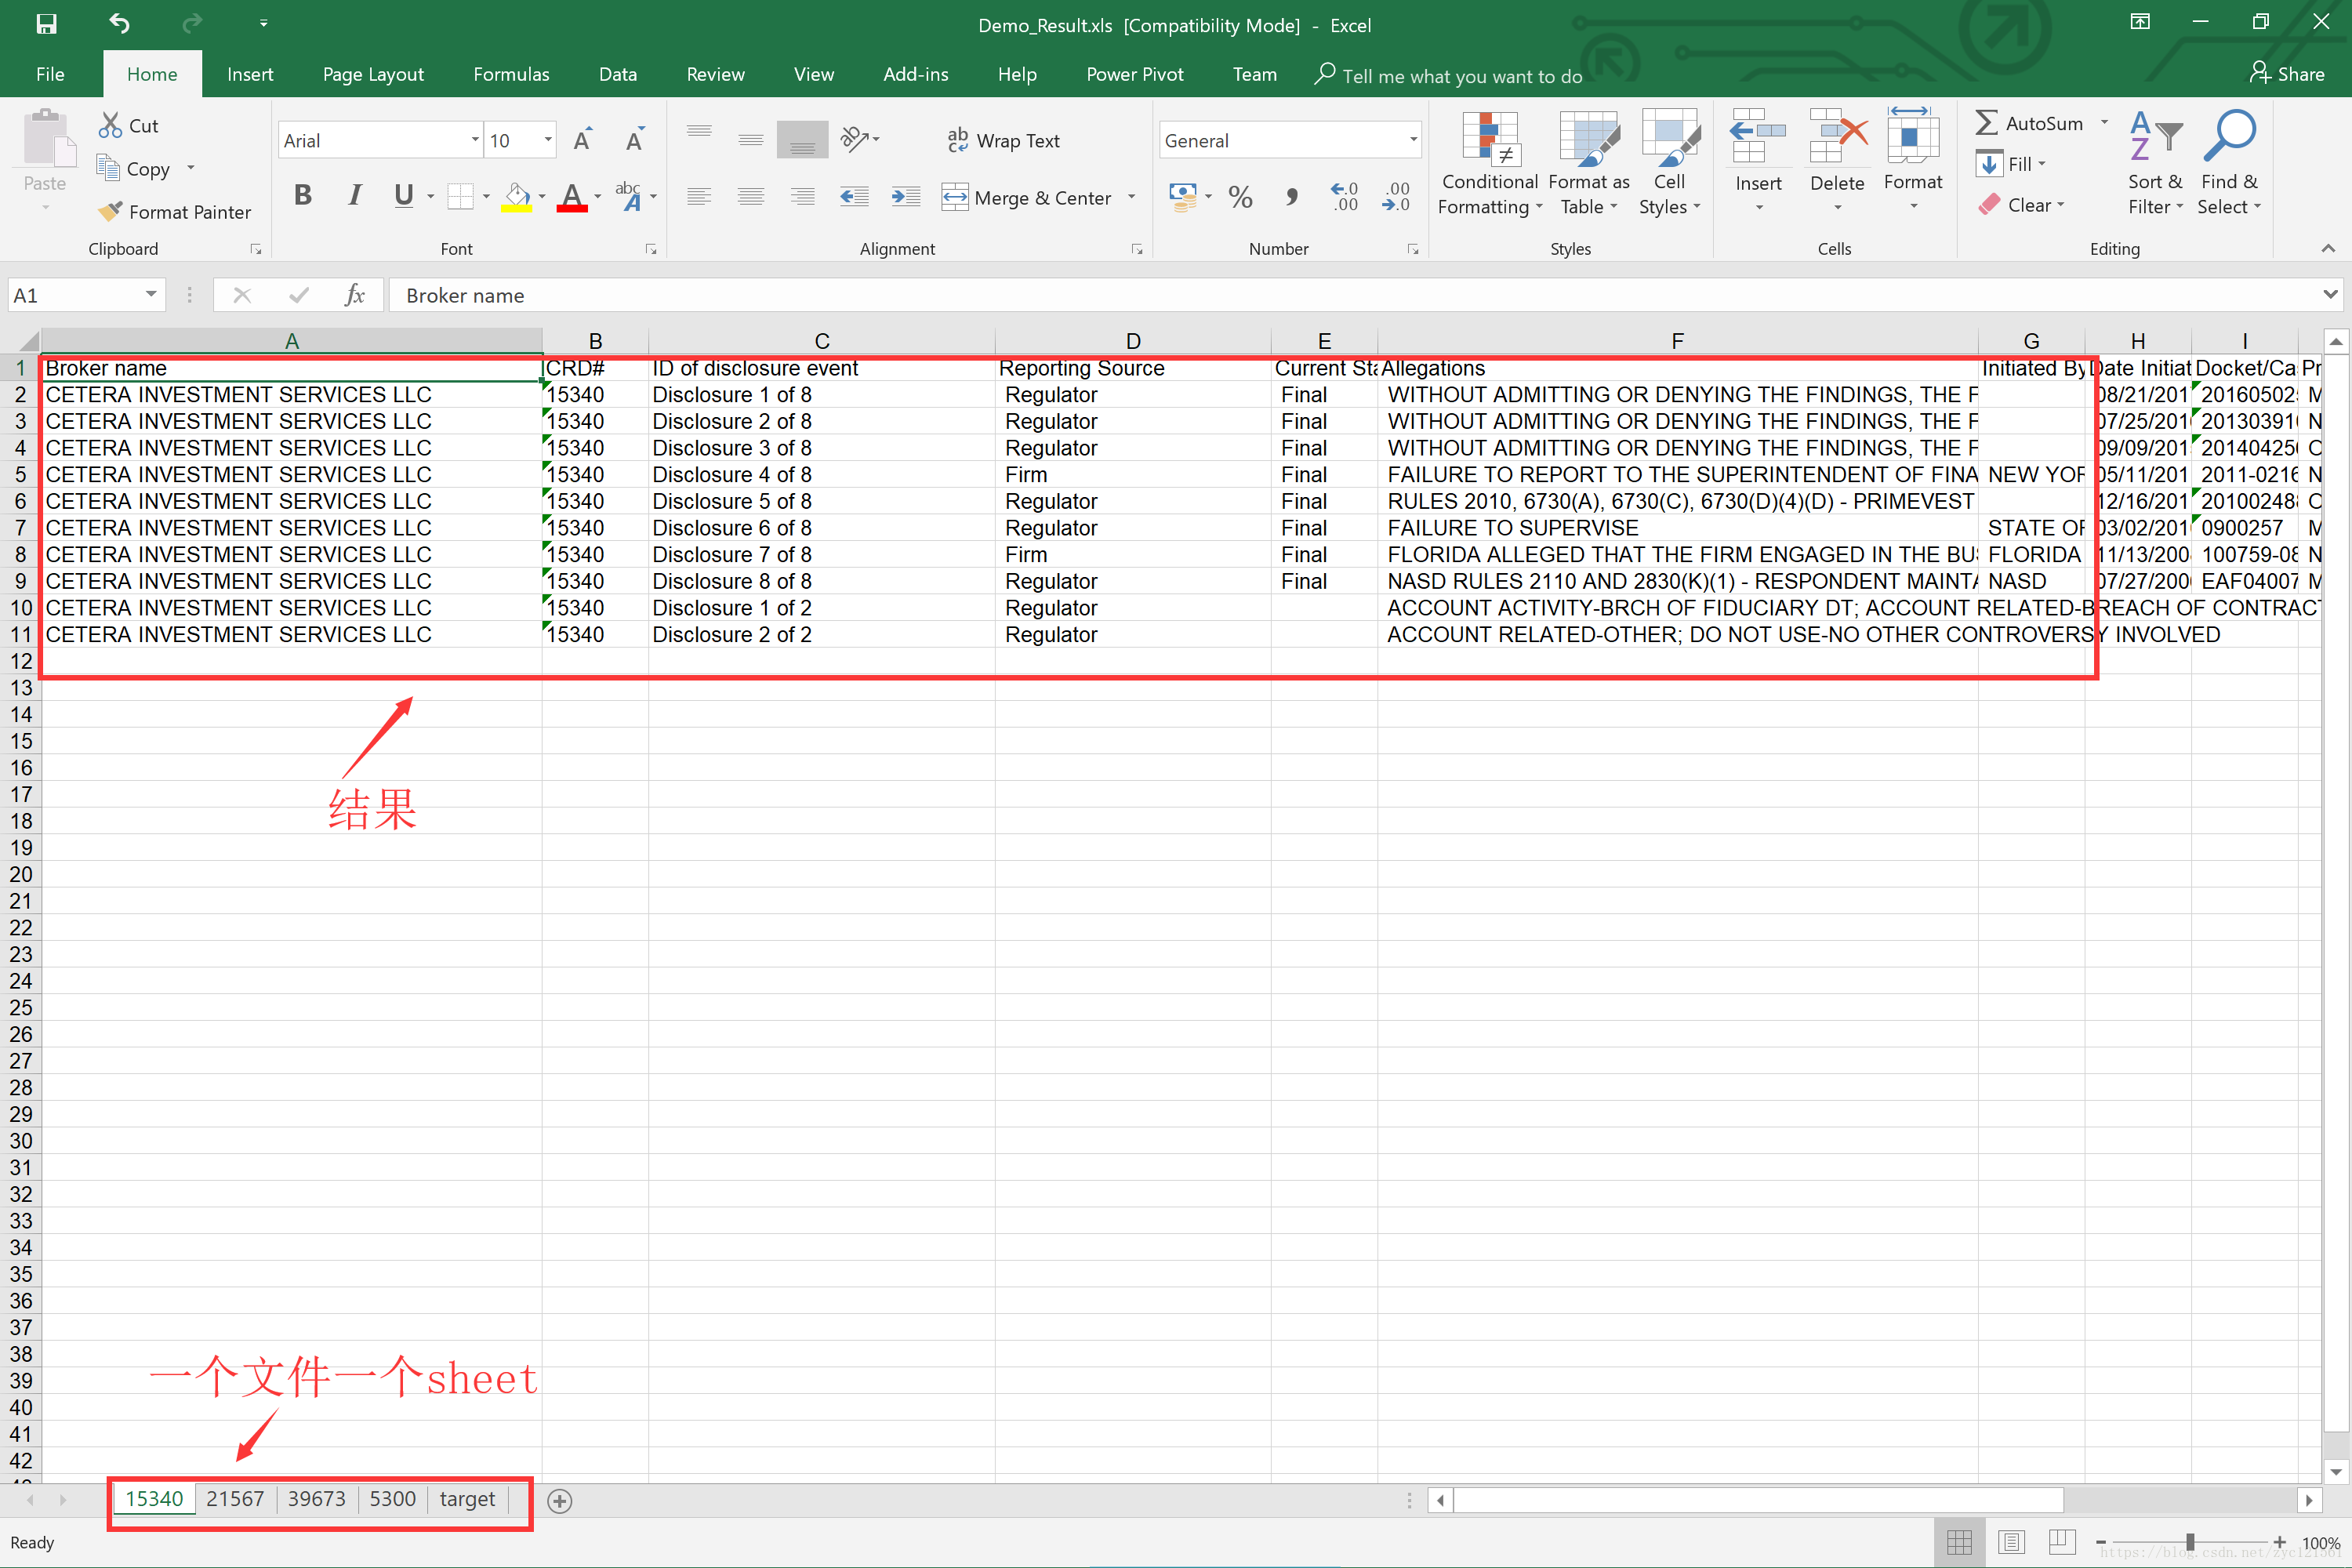Switch to the target sheet tab

coord(467,1499)
